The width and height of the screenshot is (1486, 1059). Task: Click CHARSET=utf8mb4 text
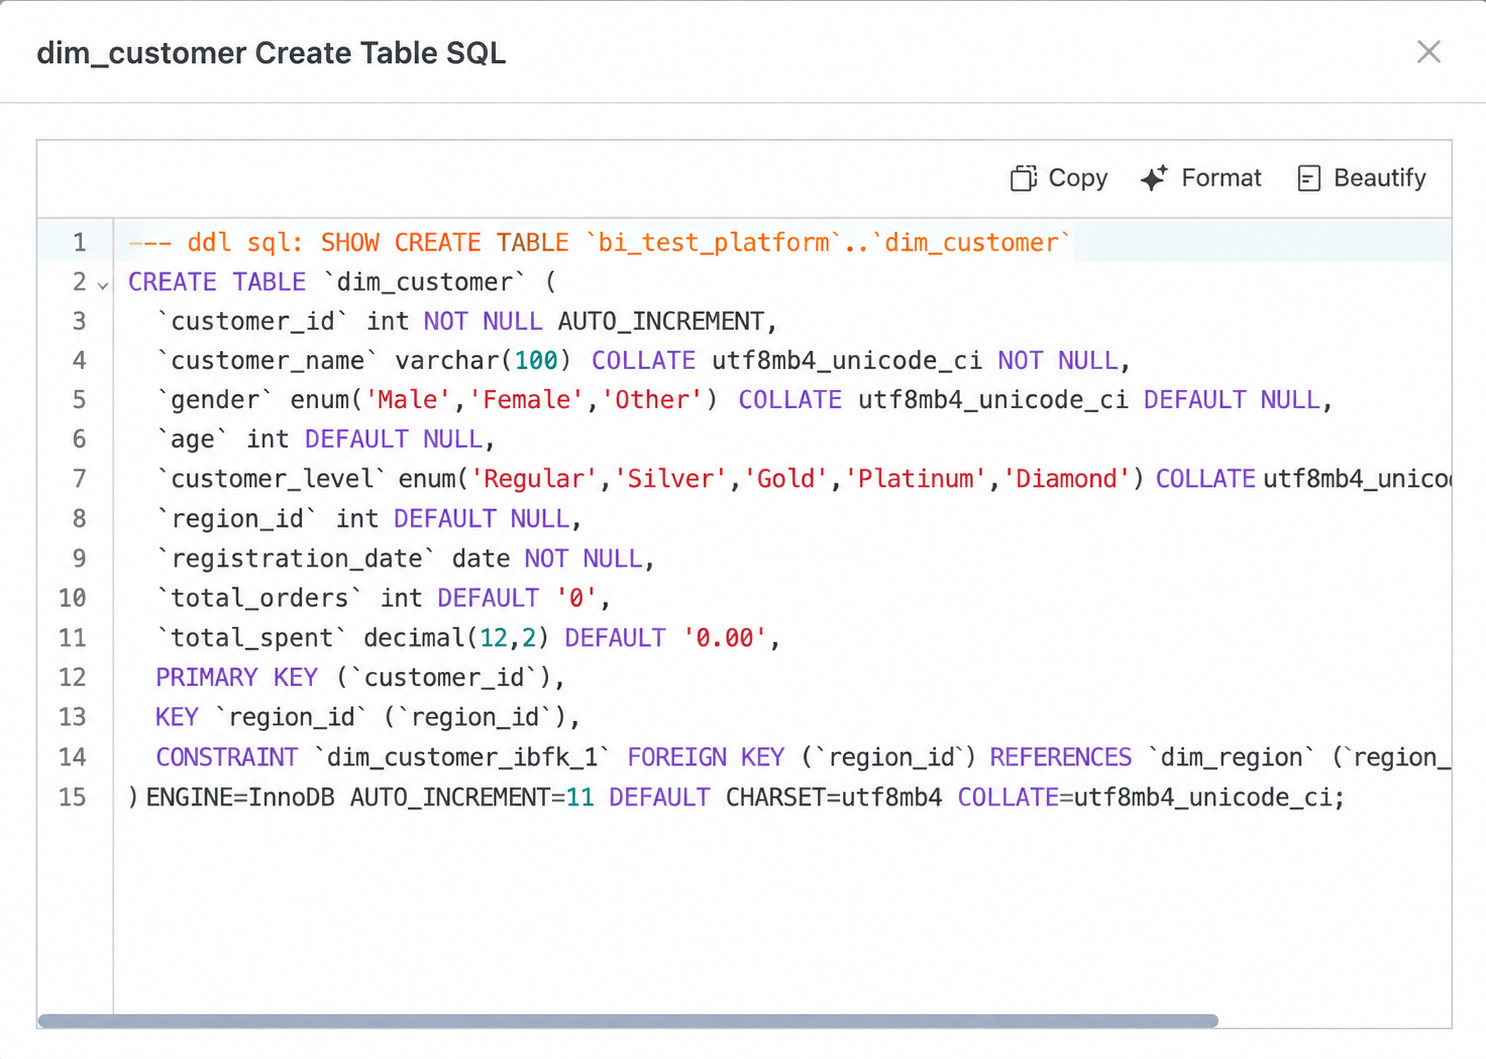point(834,797)
